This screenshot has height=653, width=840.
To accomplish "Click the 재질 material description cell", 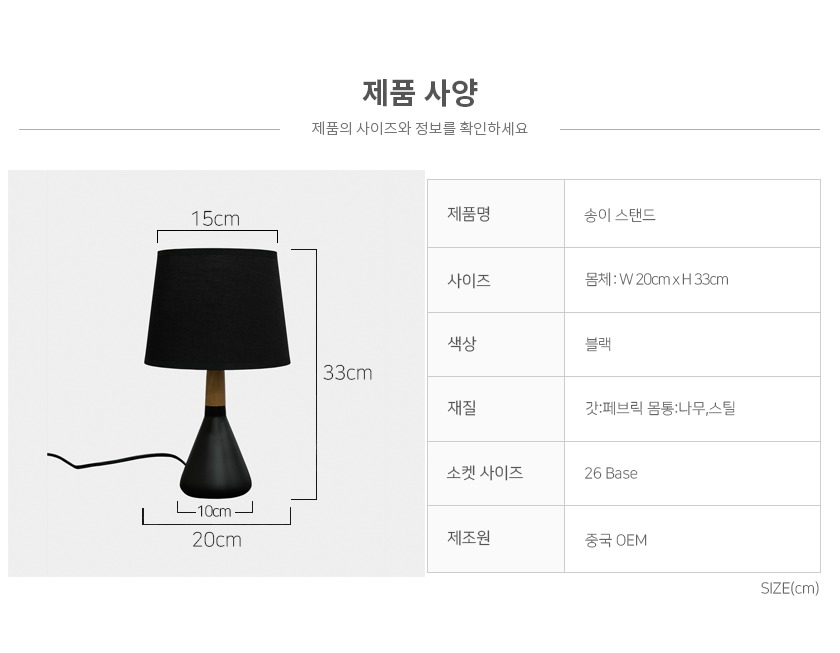I will (x=660, y=408).
